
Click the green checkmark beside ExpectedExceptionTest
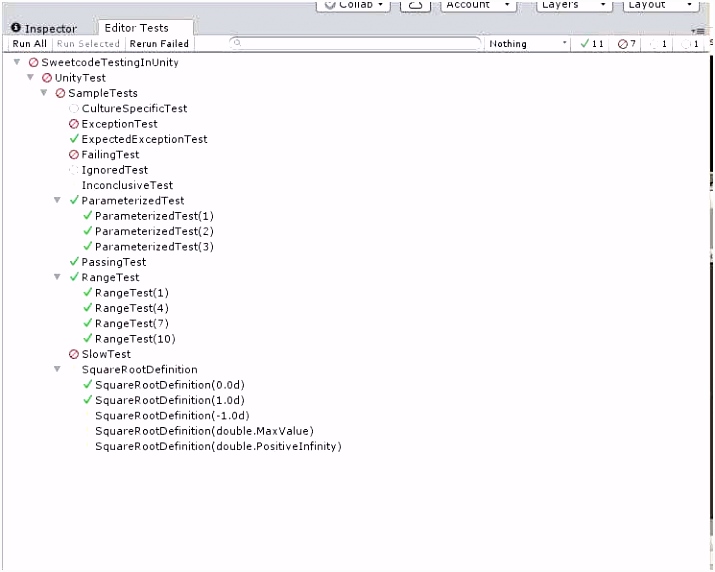(x=74, y=139)
